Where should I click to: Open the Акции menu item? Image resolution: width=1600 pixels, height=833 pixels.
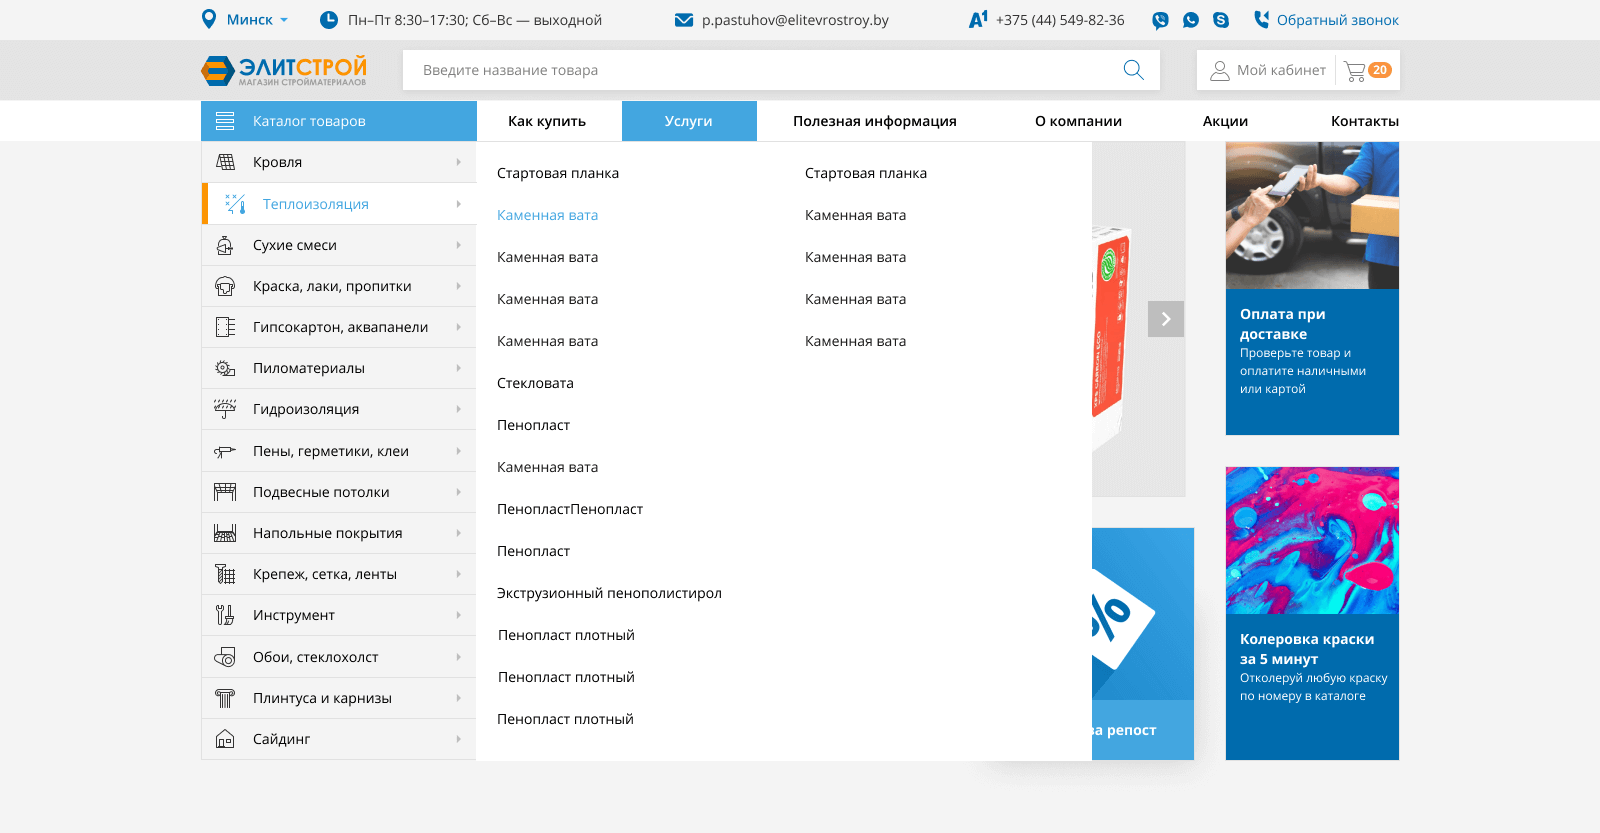coord(1225,121)
